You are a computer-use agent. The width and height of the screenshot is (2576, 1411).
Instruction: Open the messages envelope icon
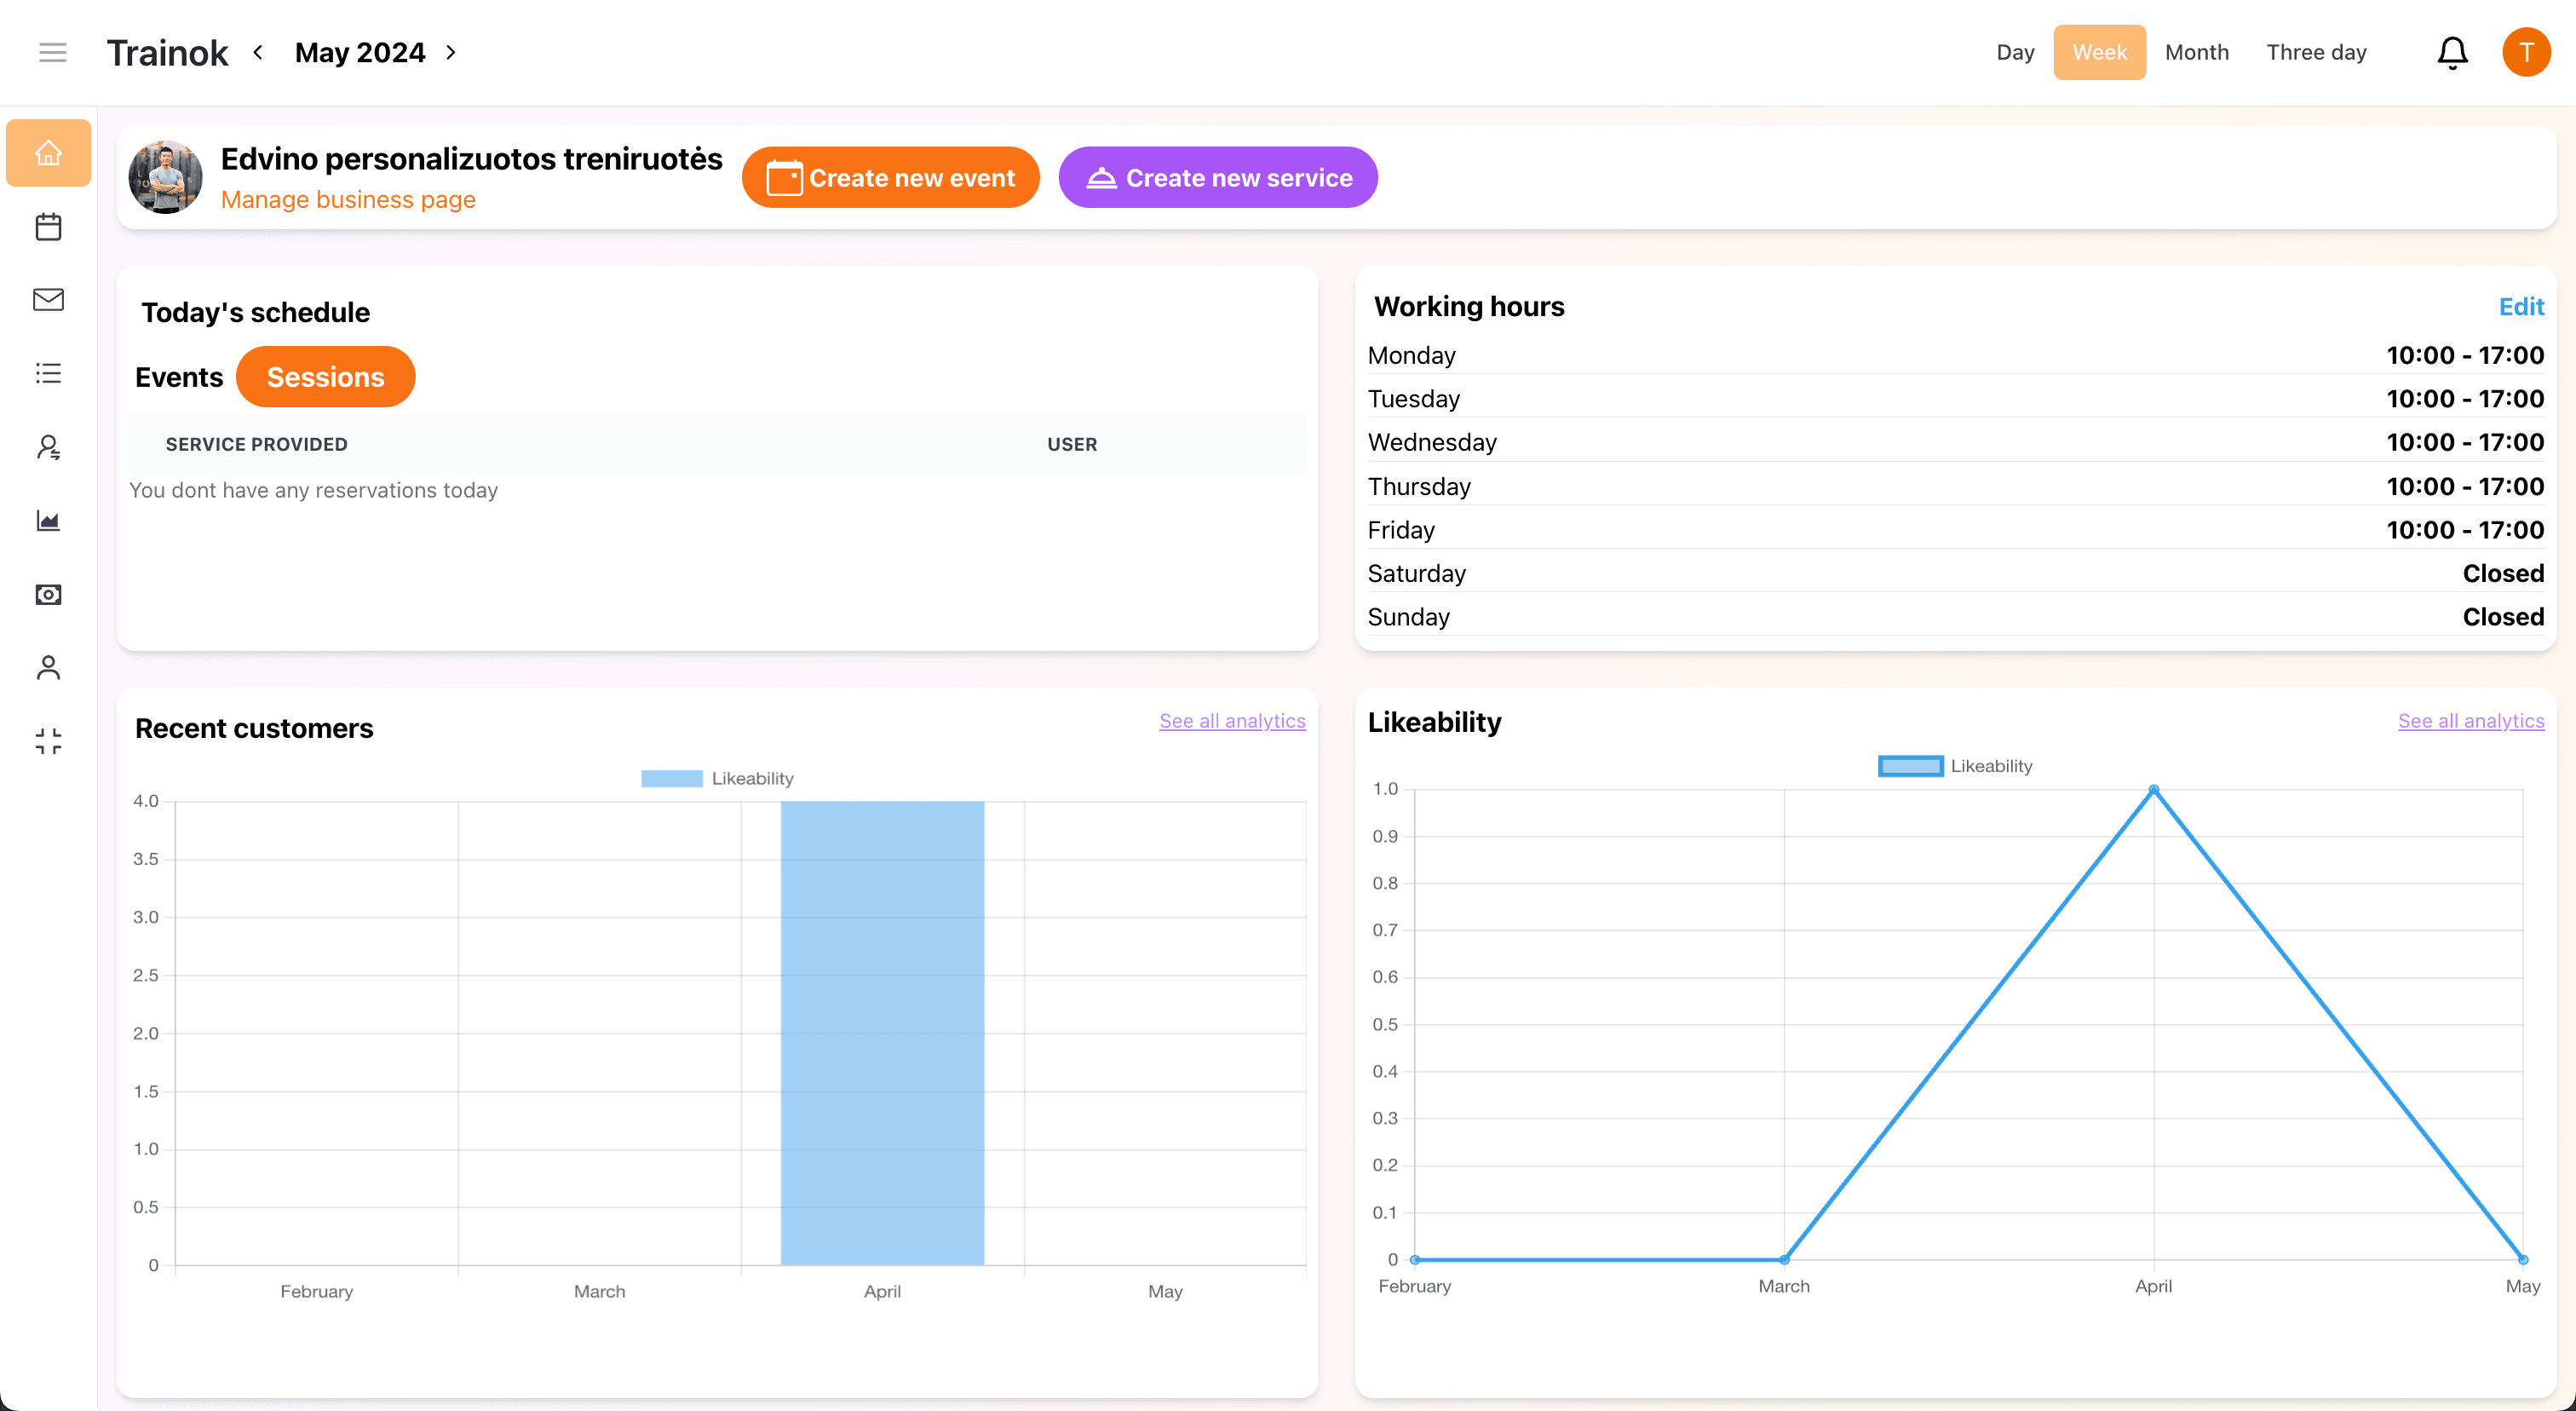(48, 300)
